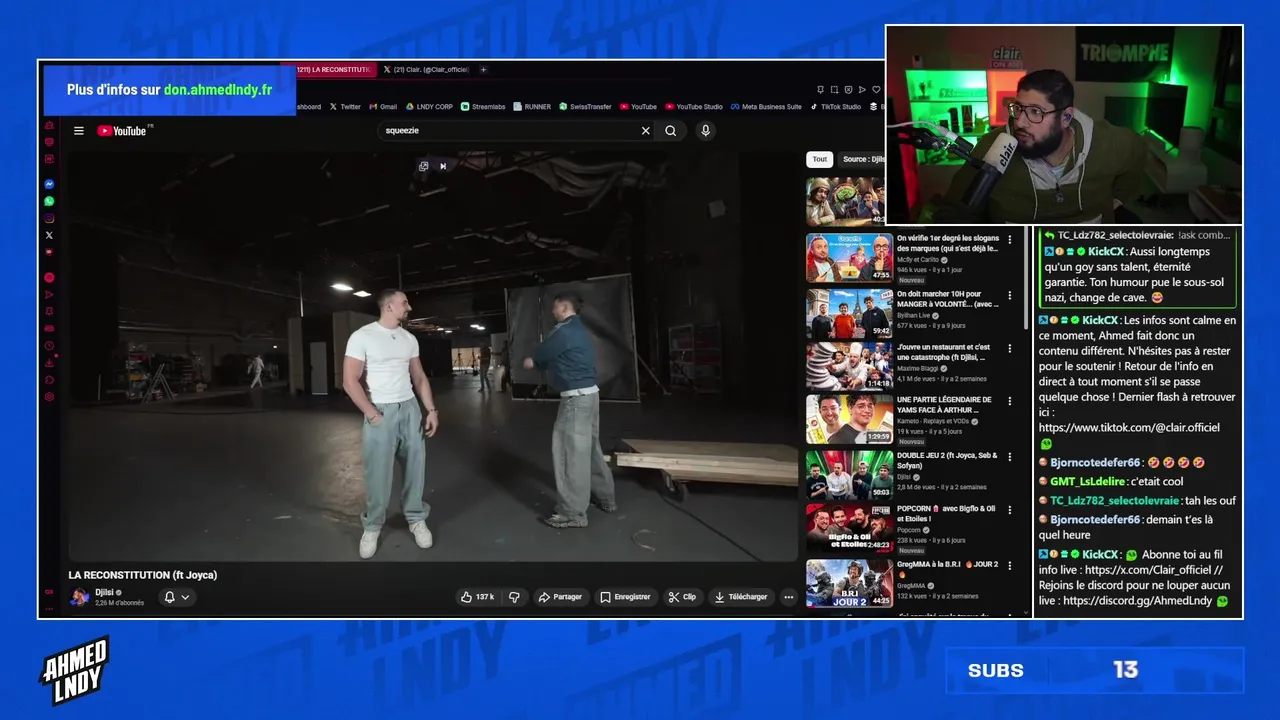The height and width of the screenshot is (720, 1280).
Task: Click Clip button under video
Action: point(683,597)
